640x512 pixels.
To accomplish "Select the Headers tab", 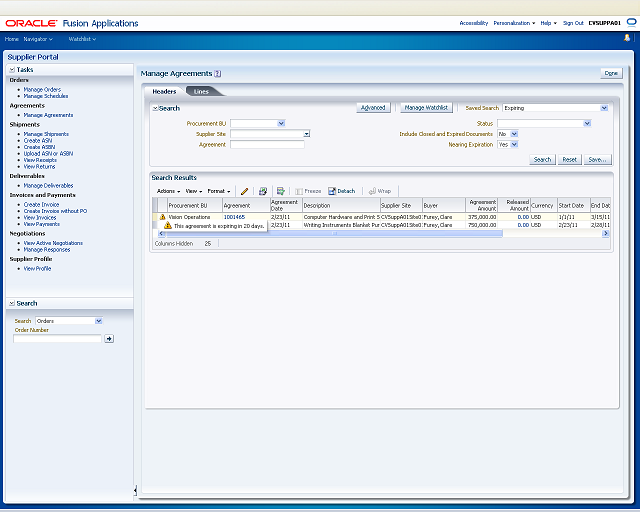I will (x=164, y=91).
